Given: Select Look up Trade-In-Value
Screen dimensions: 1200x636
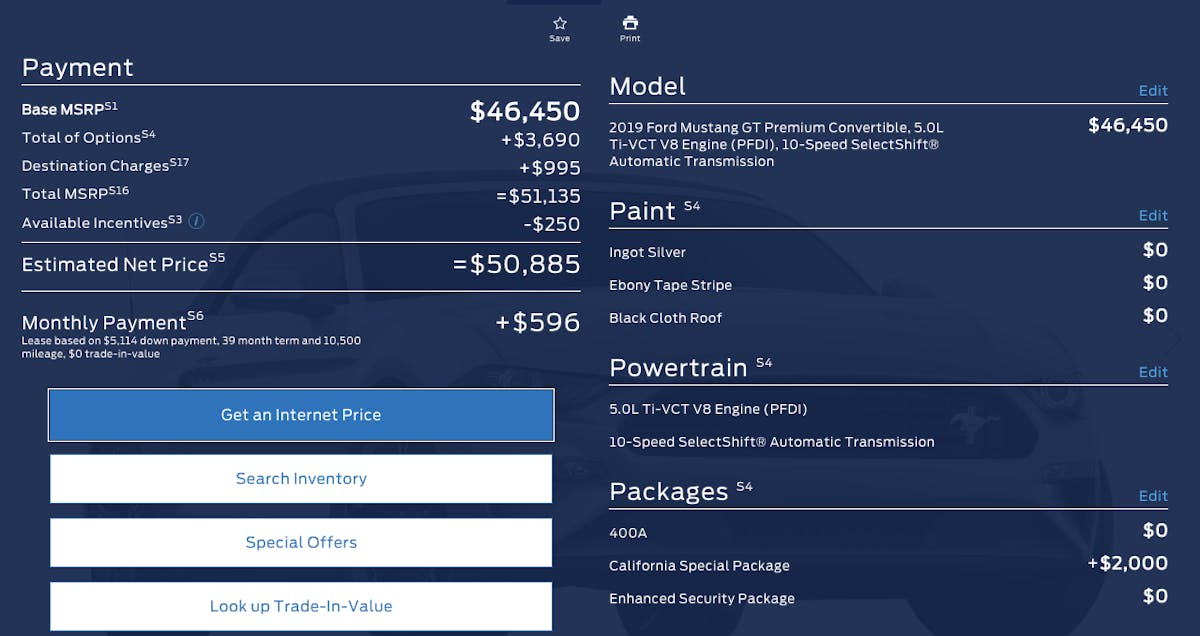Looking at the screenshot, I should pyautogui.click(x=301, y=607).
